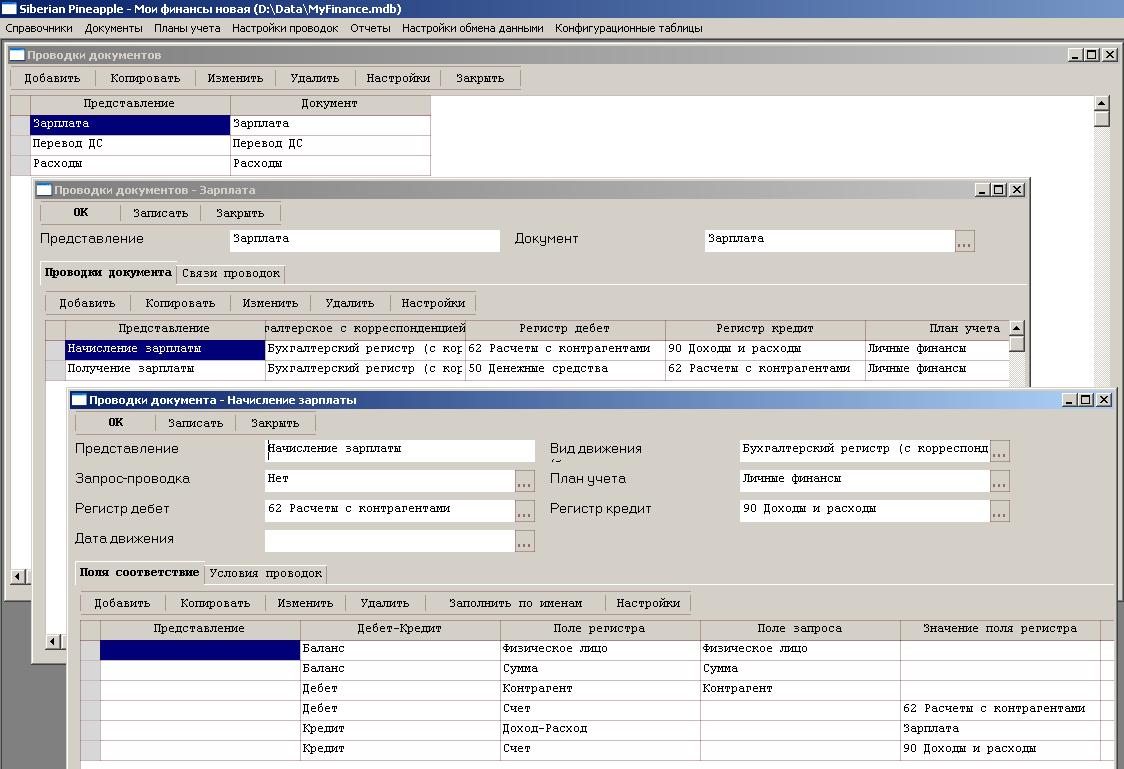Click Добавить in Поля соответствие toolbar
Viewport: 1124px width, 769px height.
point(123,603)
